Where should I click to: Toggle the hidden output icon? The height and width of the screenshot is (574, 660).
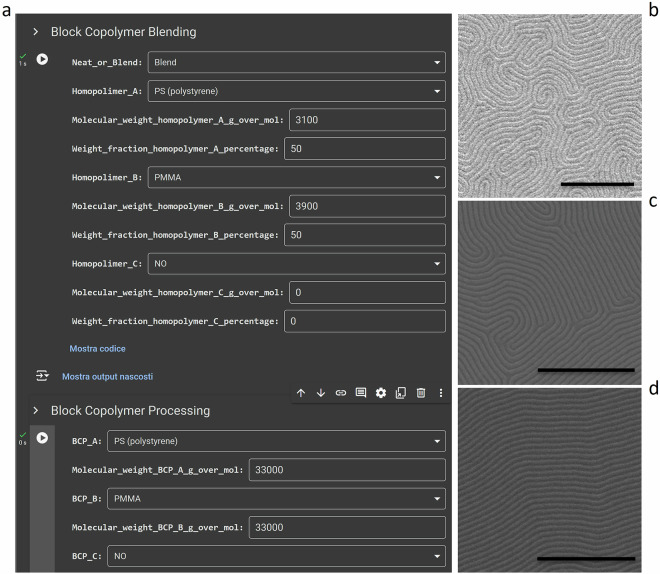(x=43, y=376)
